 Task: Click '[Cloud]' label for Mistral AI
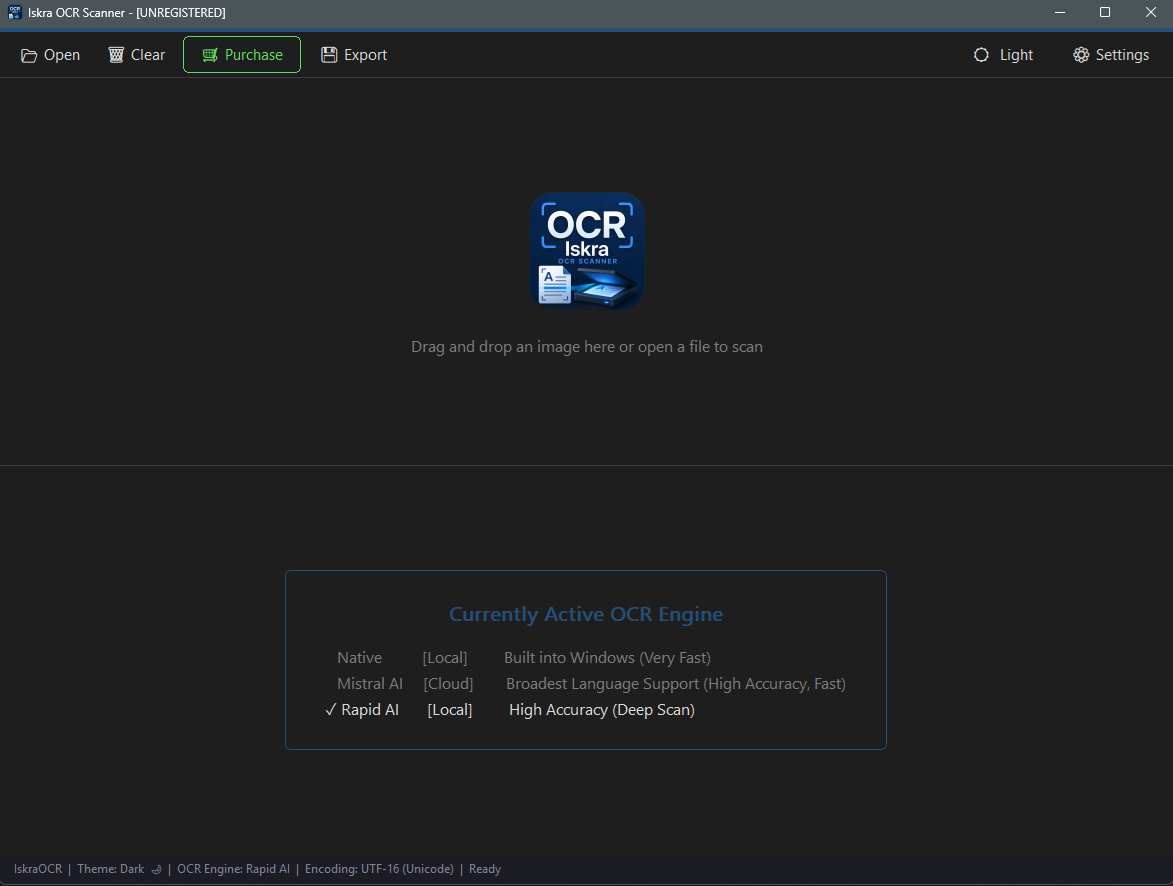tap(448, 684)
